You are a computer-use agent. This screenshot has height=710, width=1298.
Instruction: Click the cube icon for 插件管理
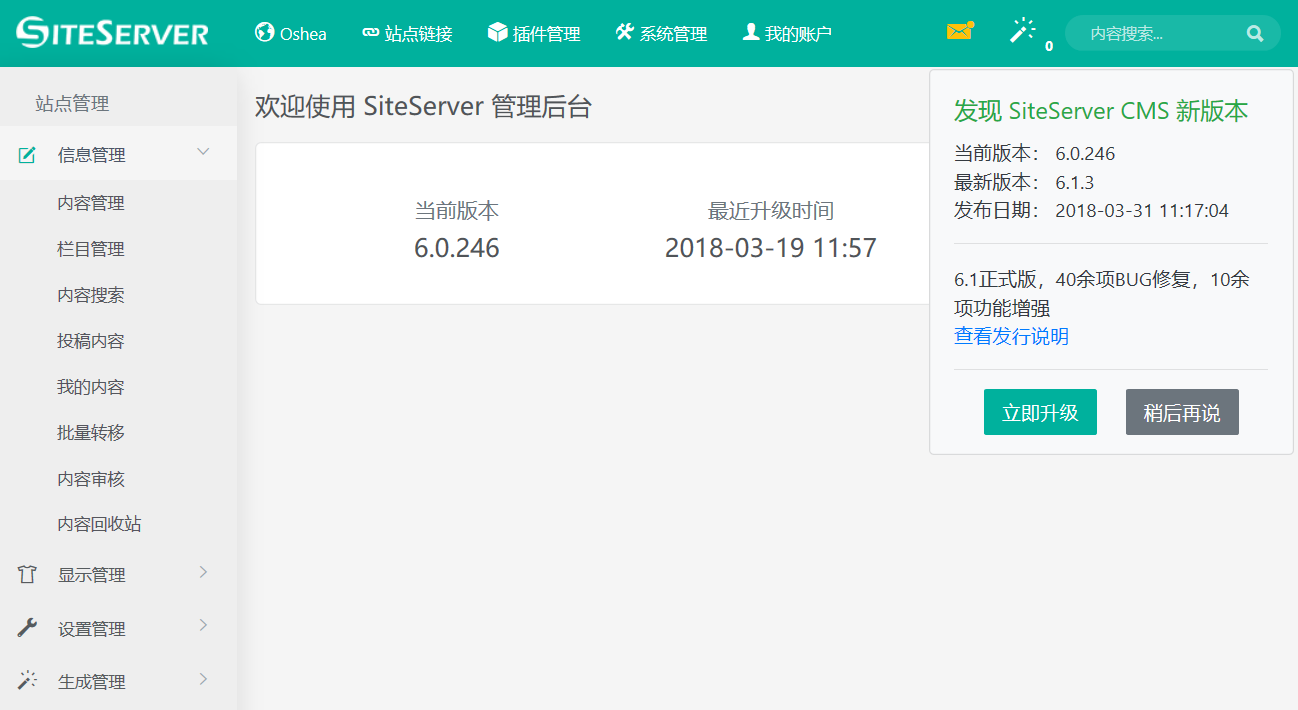(497, 32)
